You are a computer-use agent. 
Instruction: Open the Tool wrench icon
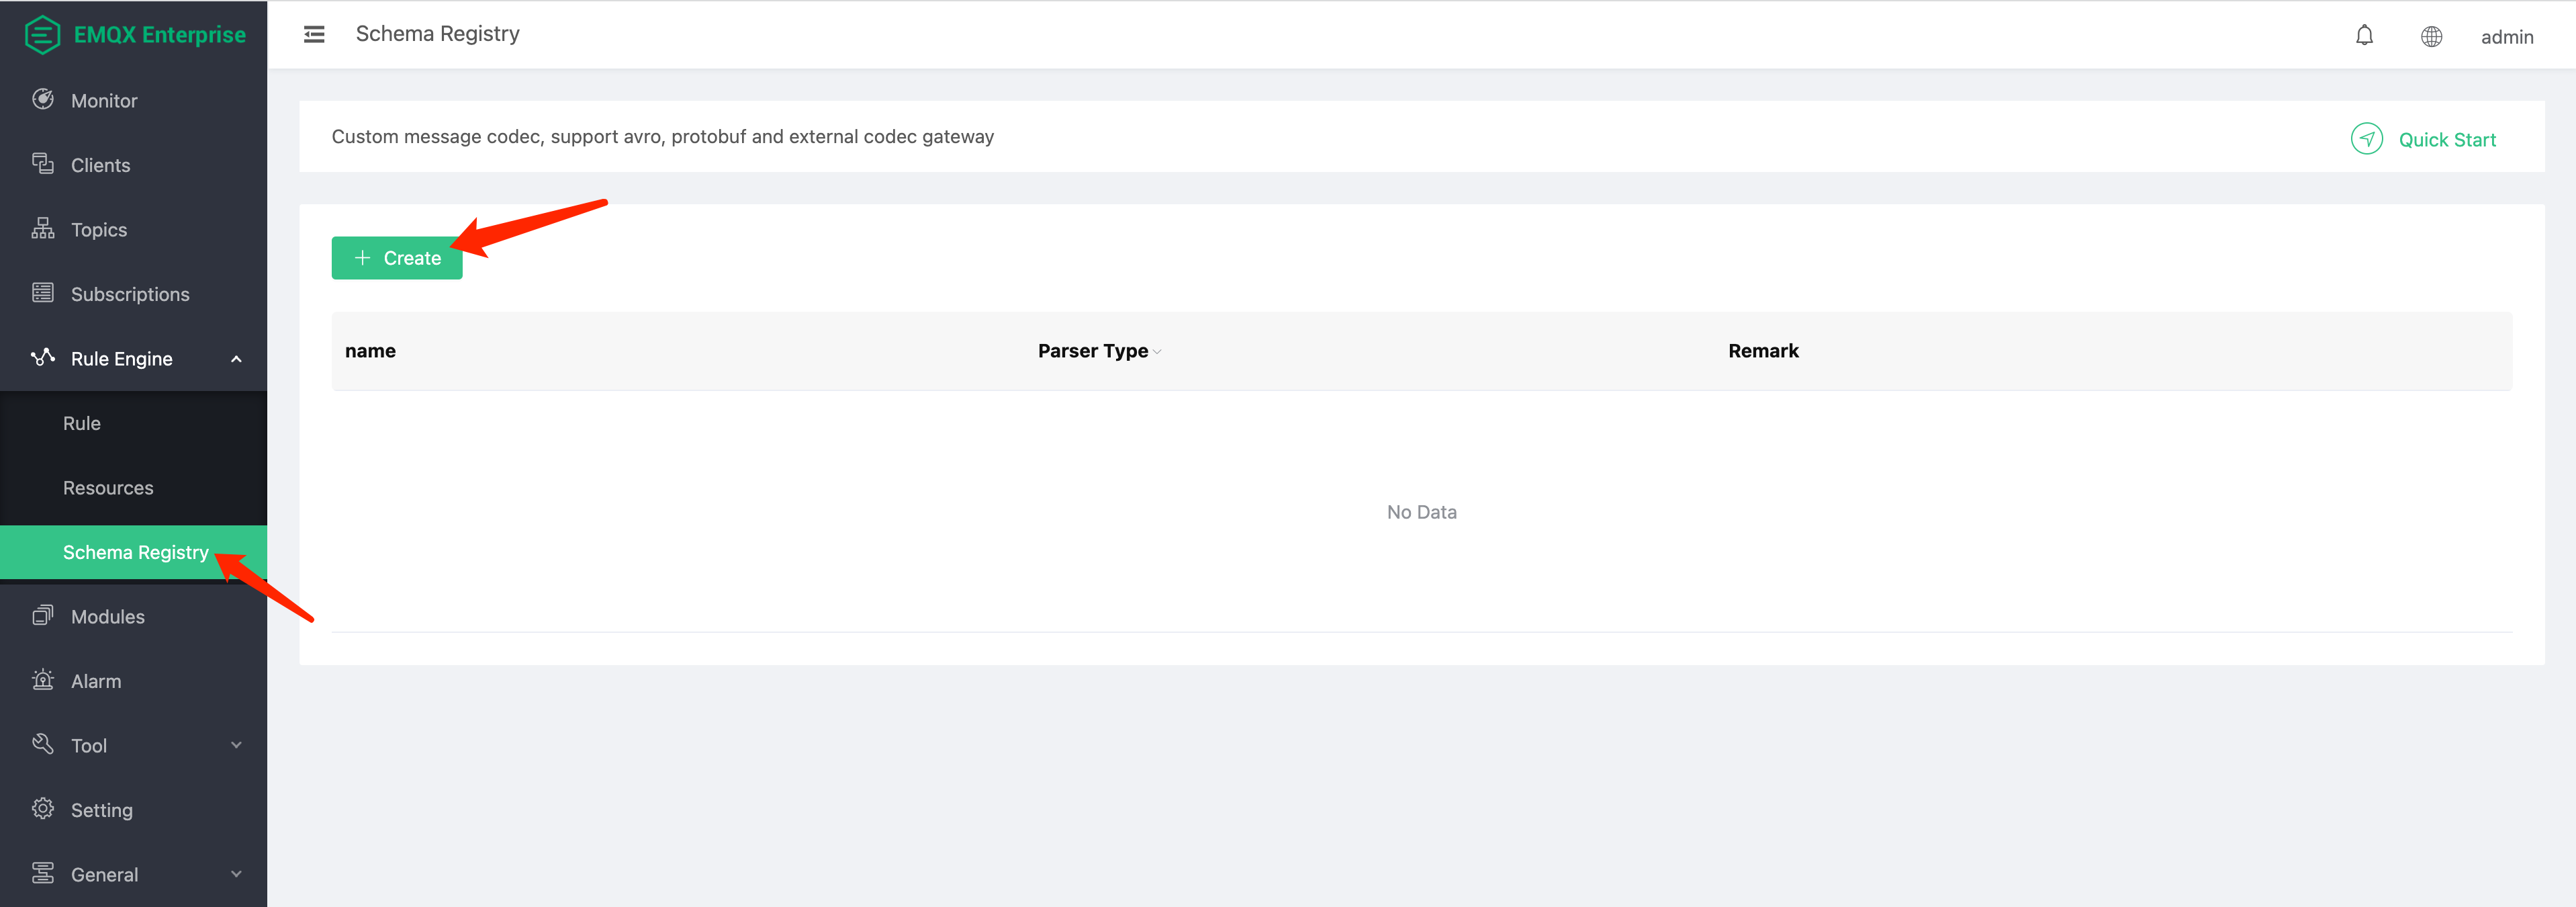click(x=42, y=745)
